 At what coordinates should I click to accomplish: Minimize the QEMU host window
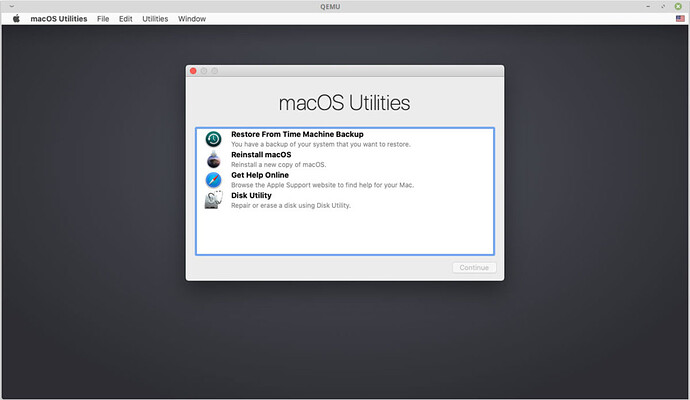click(647, 6)
